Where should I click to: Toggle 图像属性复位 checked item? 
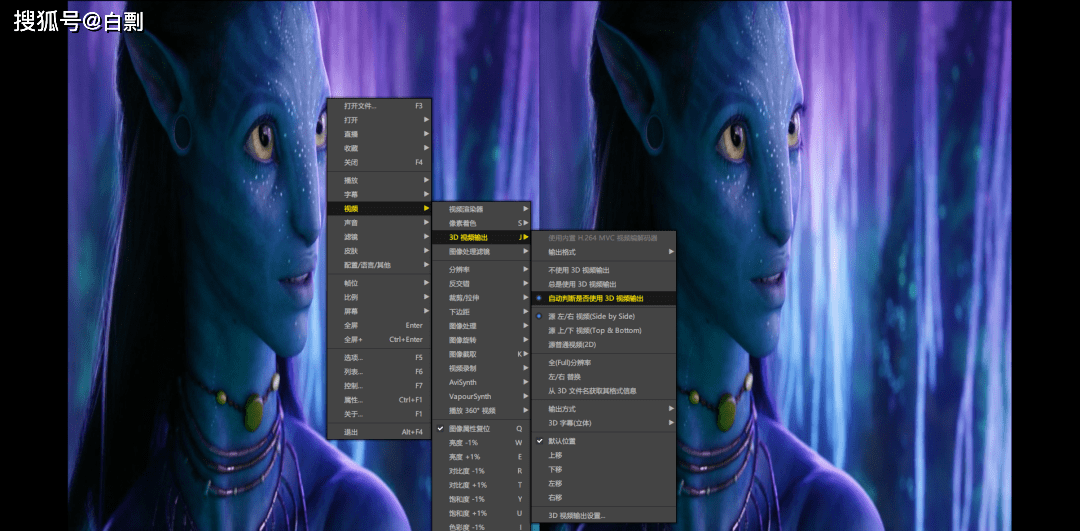pyautogui.click(x=481, y=428)
